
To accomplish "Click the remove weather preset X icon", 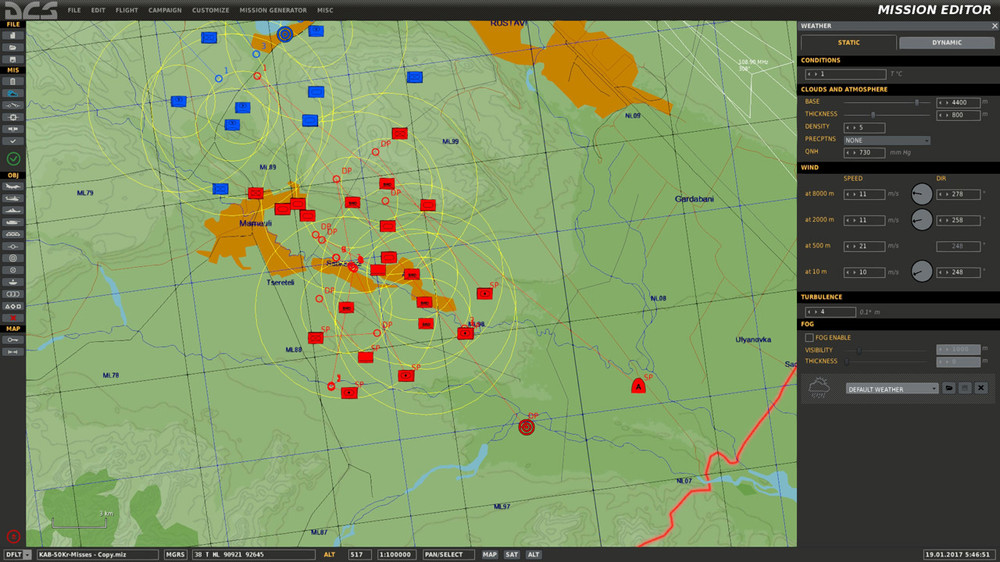I will click(x=981, y=388).
